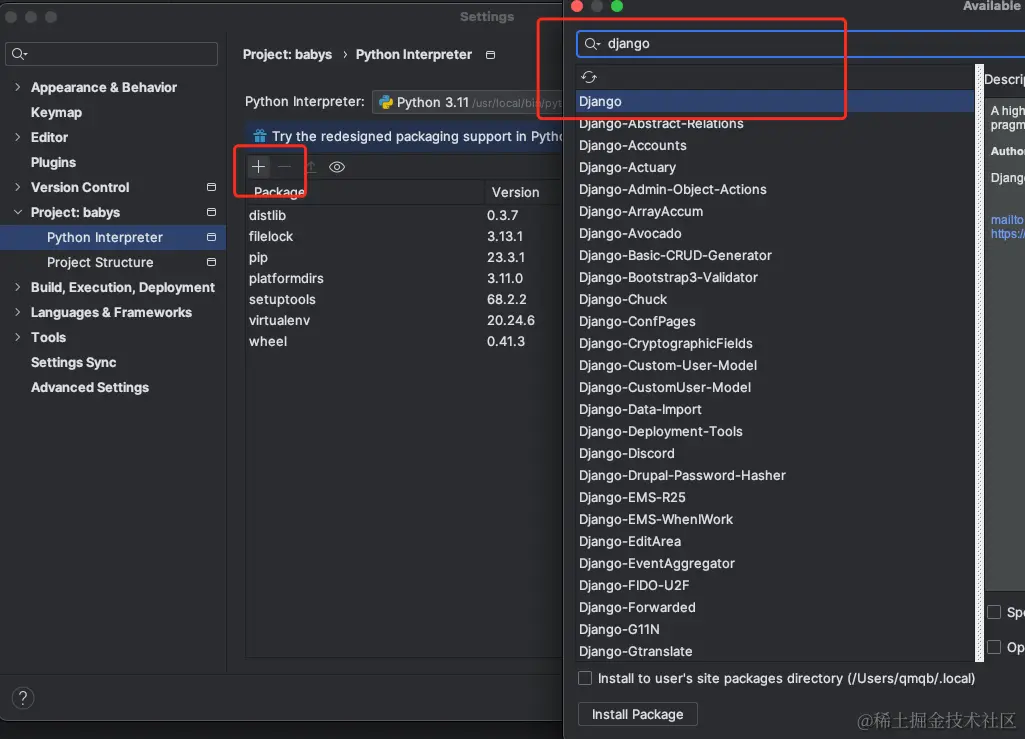This screenshot has width=1025, height=739.
Task: Click the Install Package button
Action: tap(637, 714)
